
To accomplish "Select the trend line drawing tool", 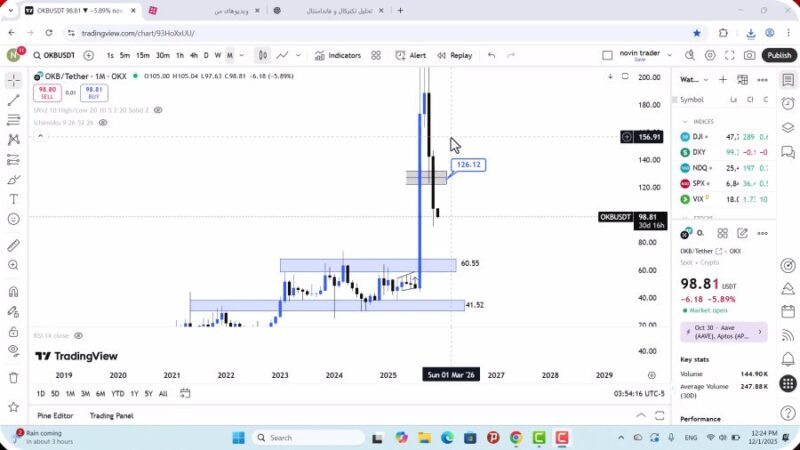I will tap(14, 101).
